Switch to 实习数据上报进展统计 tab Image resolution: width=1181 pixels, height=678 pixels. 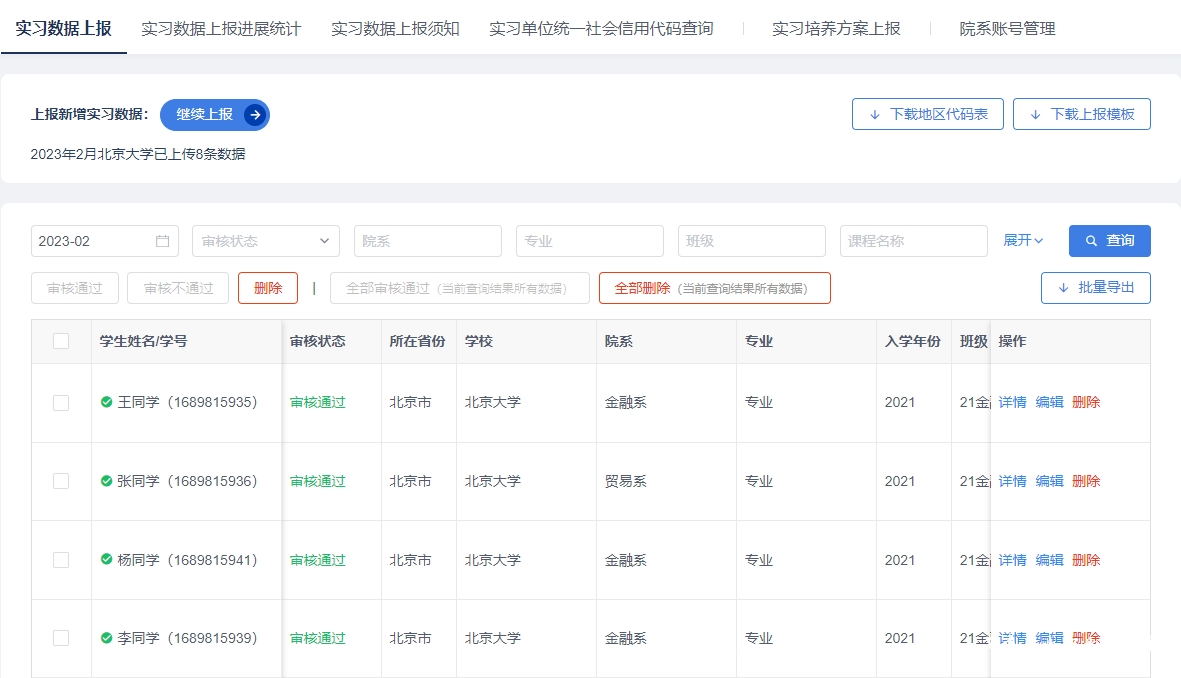click(x=221, y=29)
